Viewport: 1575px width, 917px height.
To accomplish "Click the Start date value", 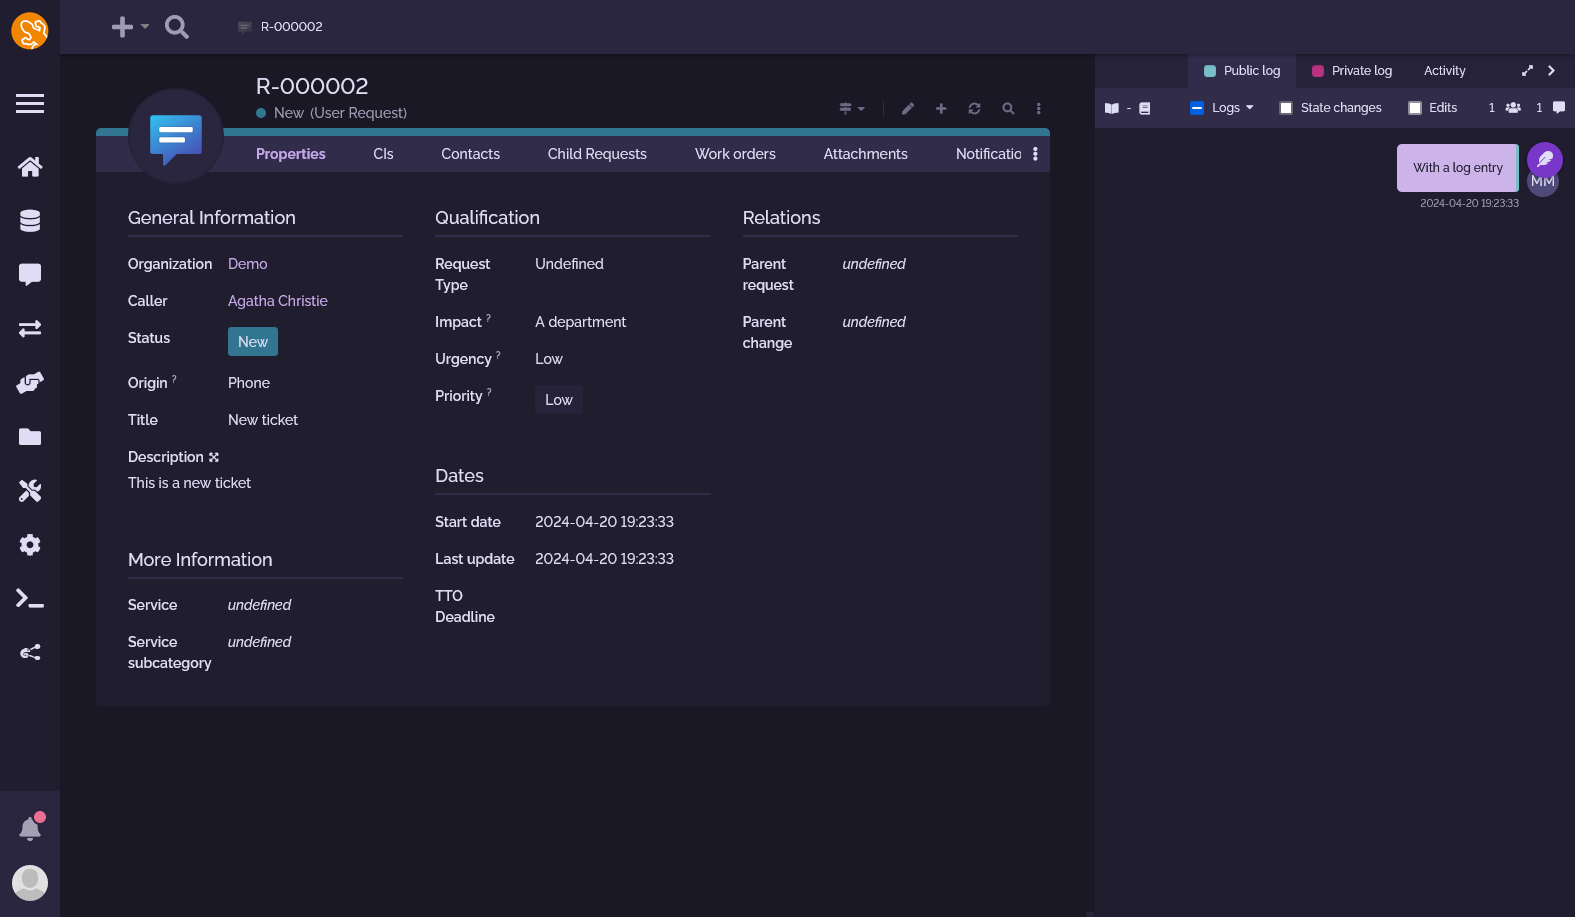I will [604, 522].
